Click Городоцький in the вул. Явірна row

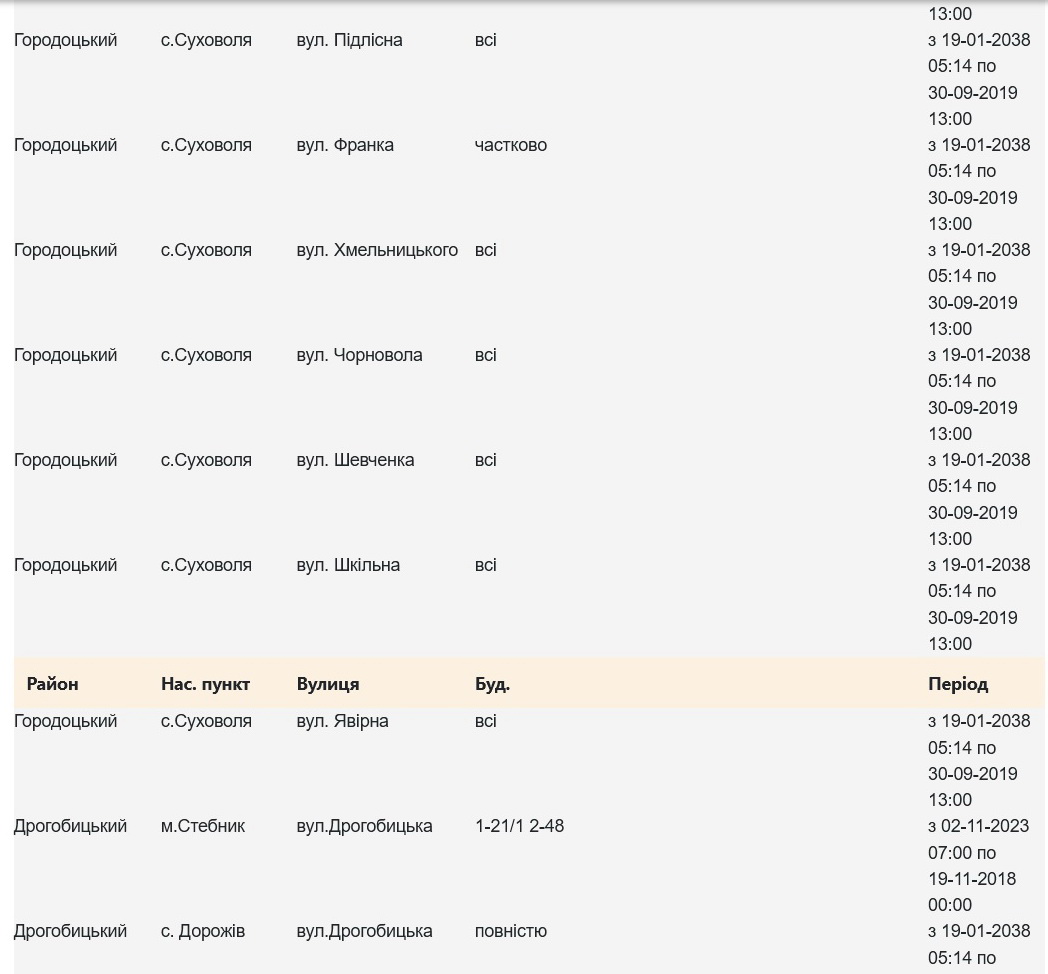coord(65,721)
